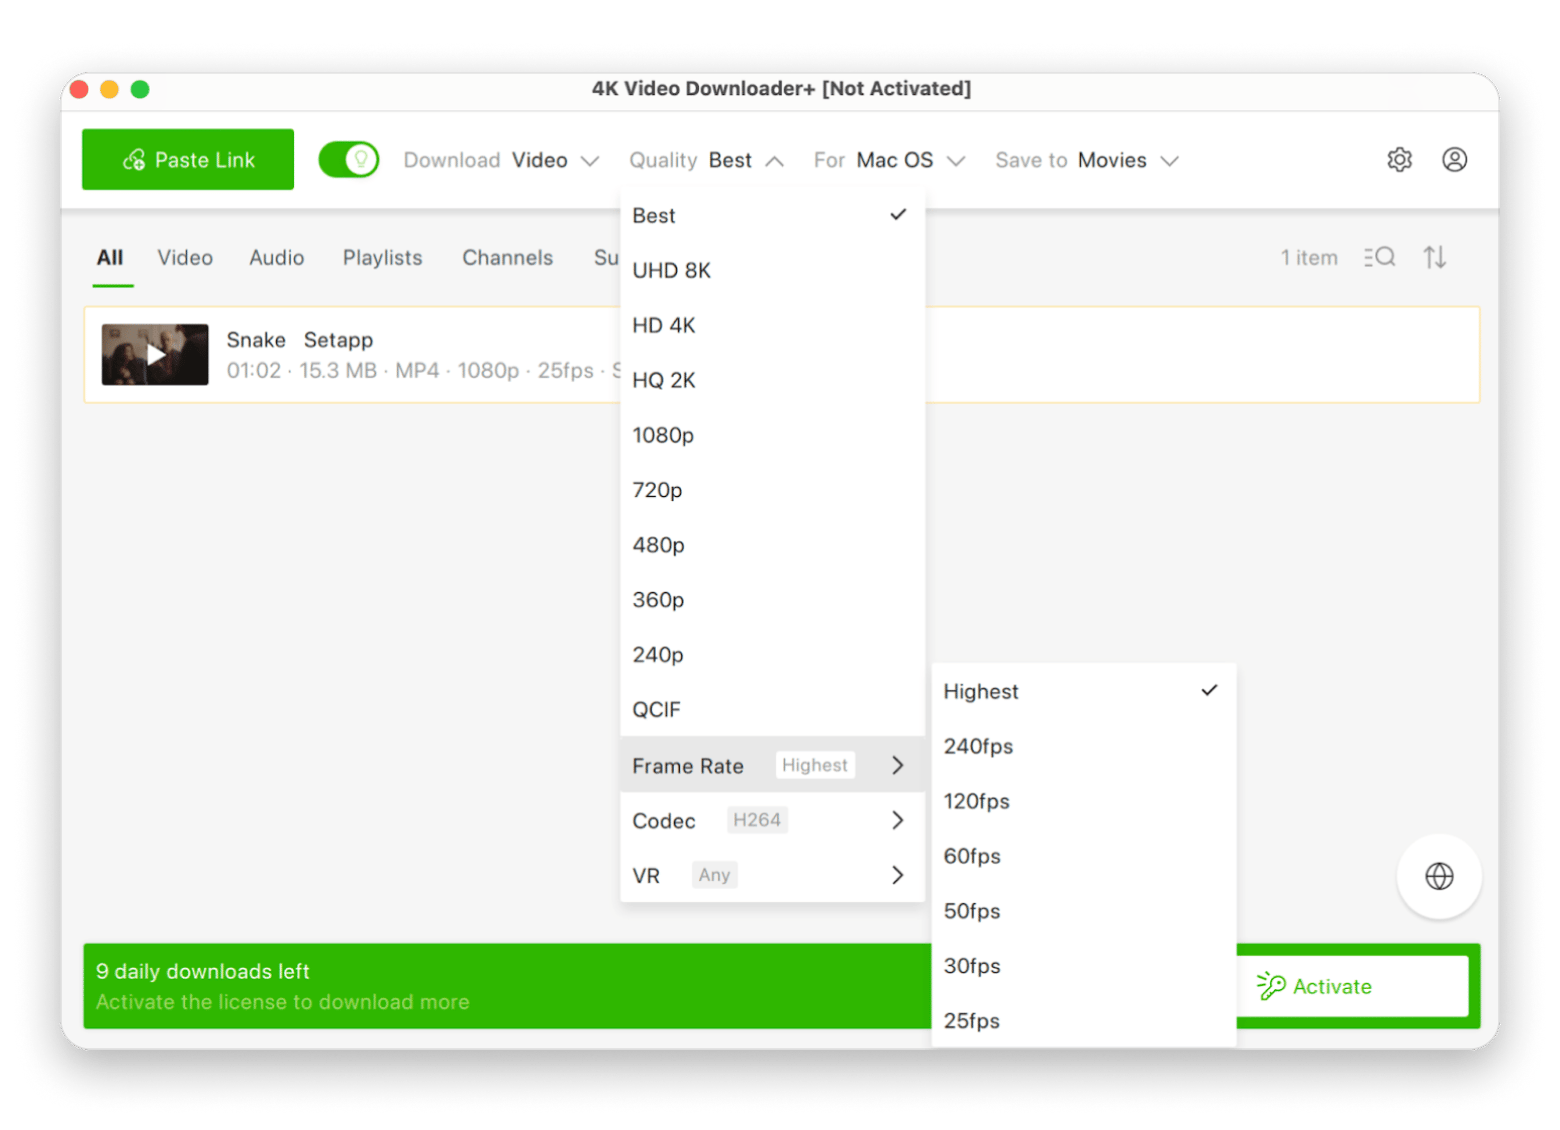Screen dimensions: 1560x1130
Task: Expand the Codec H264 submenu
Action: [772, 820]
